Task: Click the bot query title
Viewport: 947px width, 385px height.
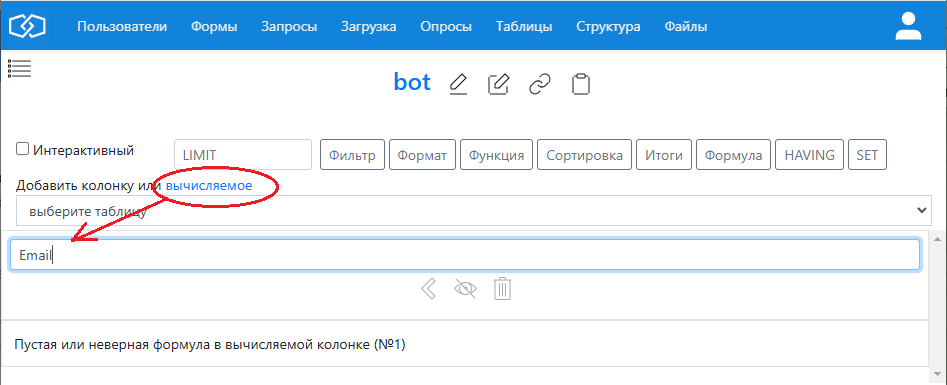Action: pyautogui.click(x=412, y=82)
